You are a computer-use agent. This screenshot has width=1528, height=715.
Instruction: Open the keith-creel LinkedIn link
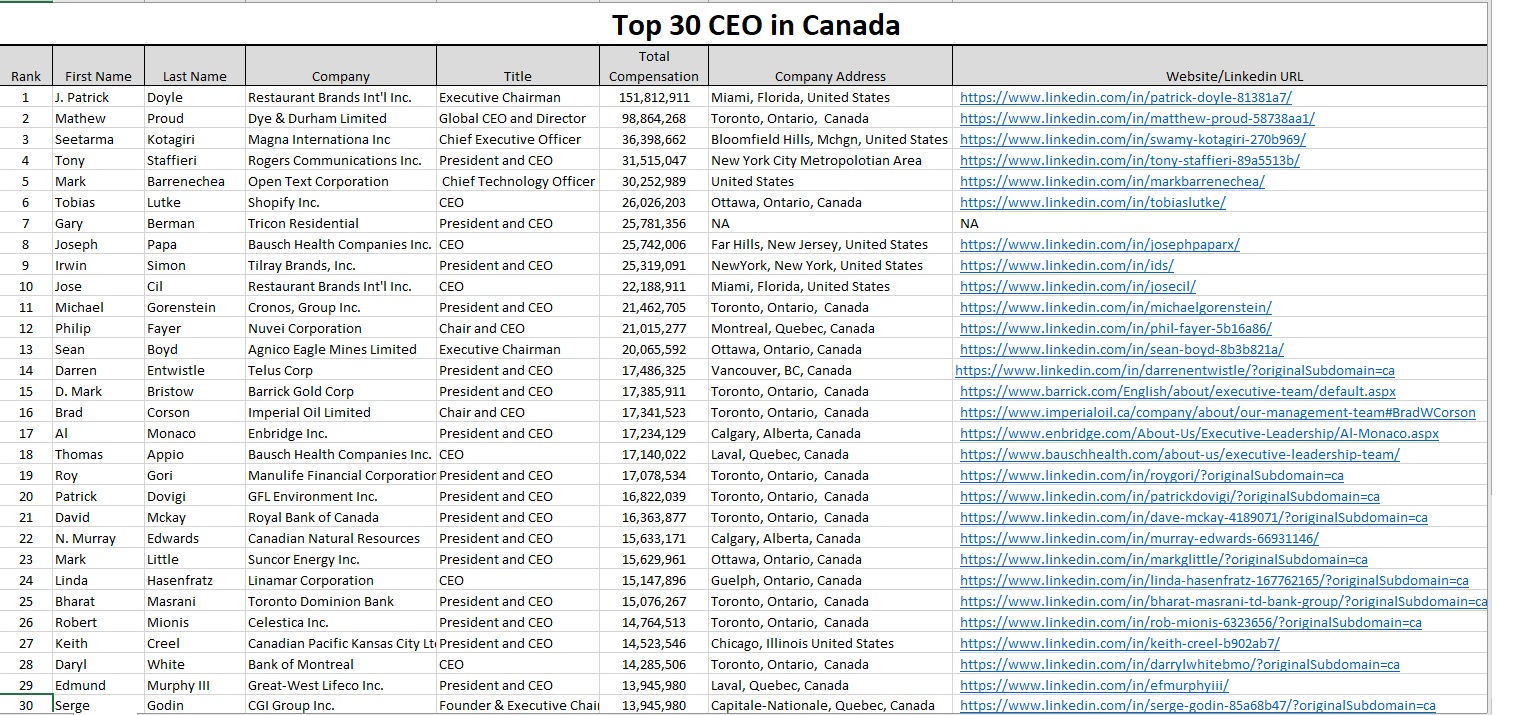(x=1120, y=643)
